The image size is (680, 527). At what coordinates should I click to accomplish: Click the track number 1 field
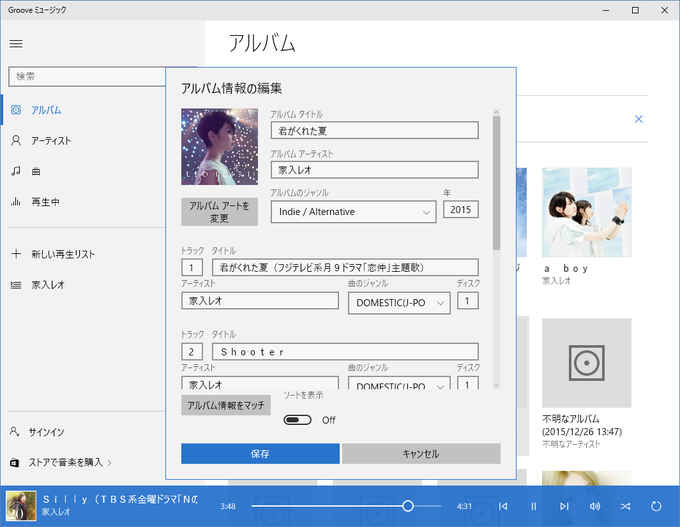click(192, 267)
